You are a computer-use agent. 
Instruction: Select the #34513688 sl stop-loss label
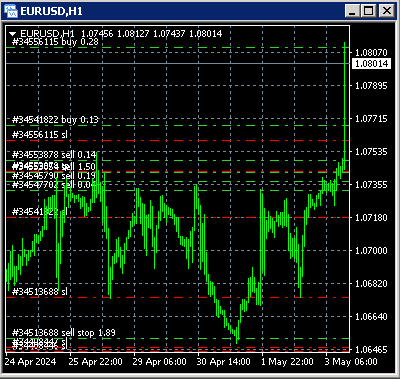coord(40,292)
